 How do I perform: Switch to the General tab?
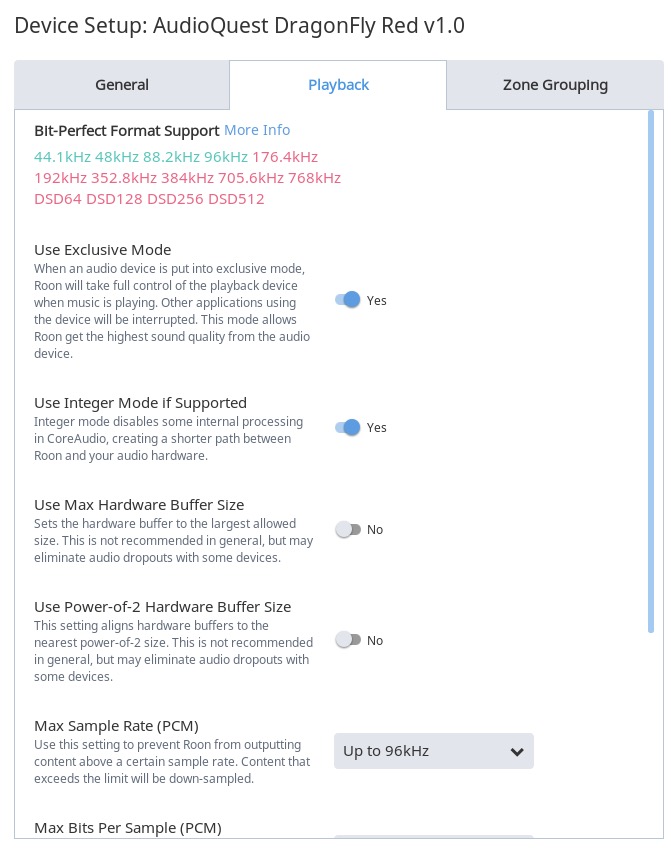(122, 85)
